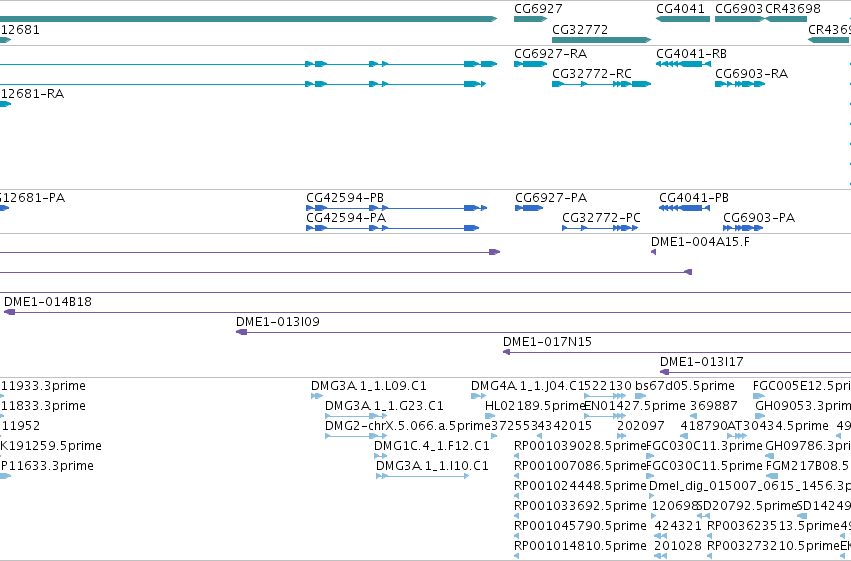Click the DMG4A.1_1.J04.C1 label
This screenshot has width=851, height=561.
(x=527, y=386)
